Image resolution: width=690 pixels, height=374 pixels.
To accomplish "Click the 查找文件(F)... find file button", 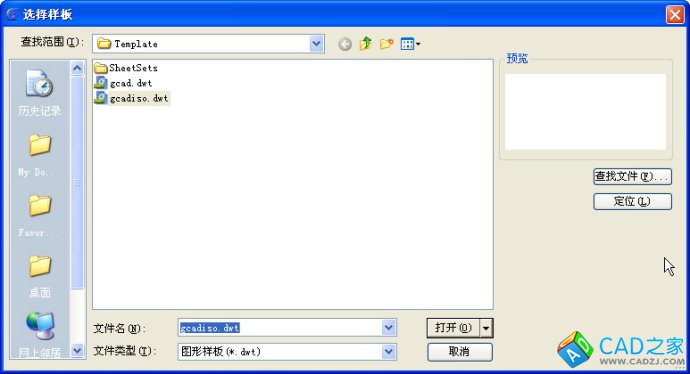I will (x=632, y=177).
